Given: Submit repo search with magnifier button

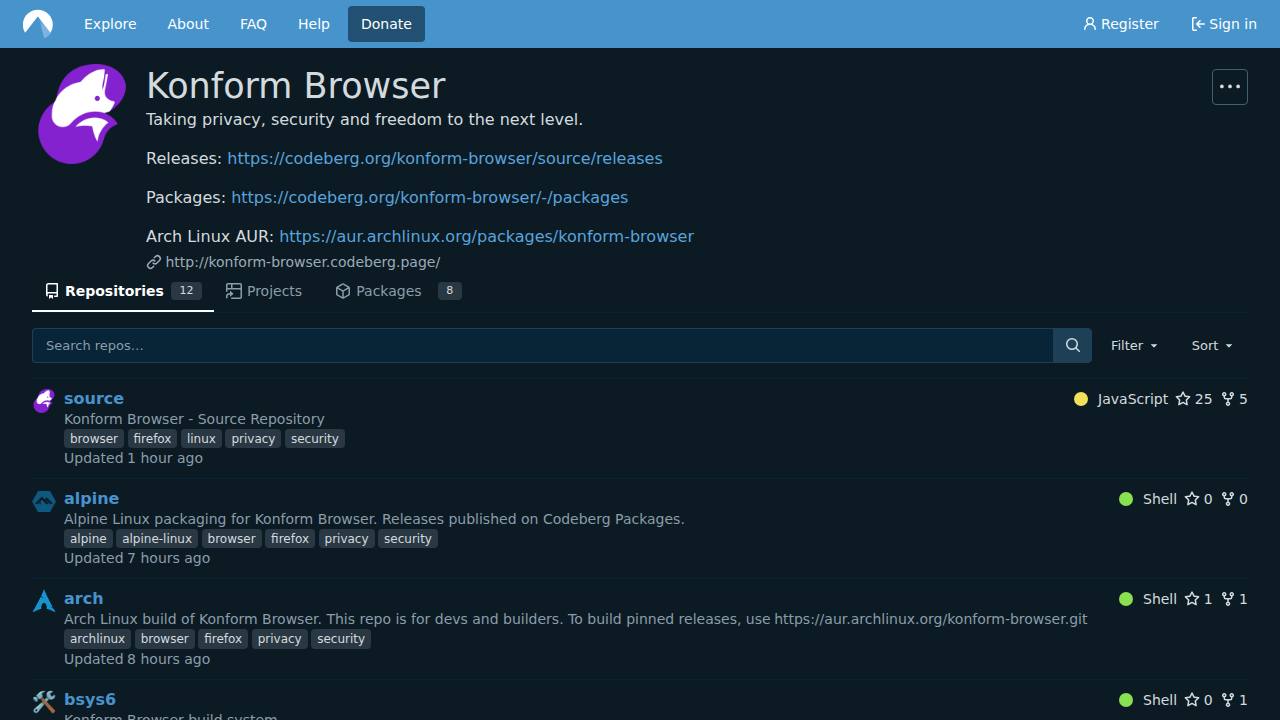Looking at the screenshot, I should click(x=1072, y=345).
